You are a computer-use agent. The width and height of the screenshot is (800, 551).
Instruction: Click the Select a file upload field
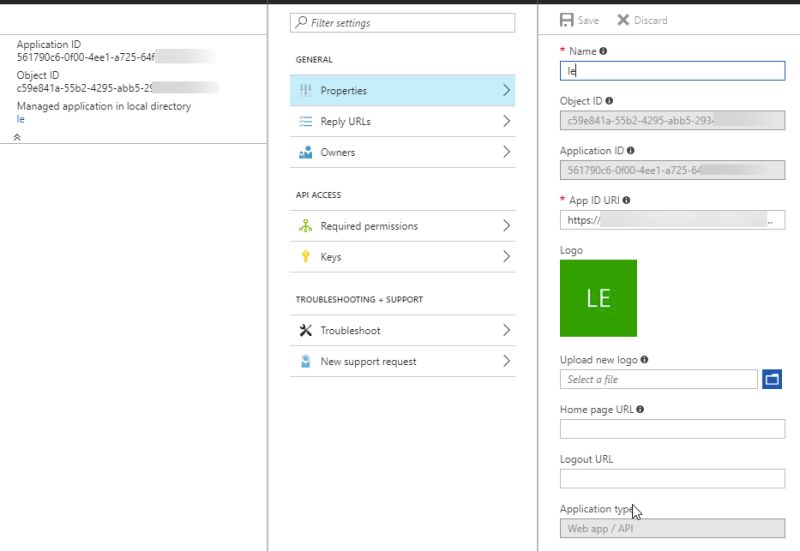659,379
